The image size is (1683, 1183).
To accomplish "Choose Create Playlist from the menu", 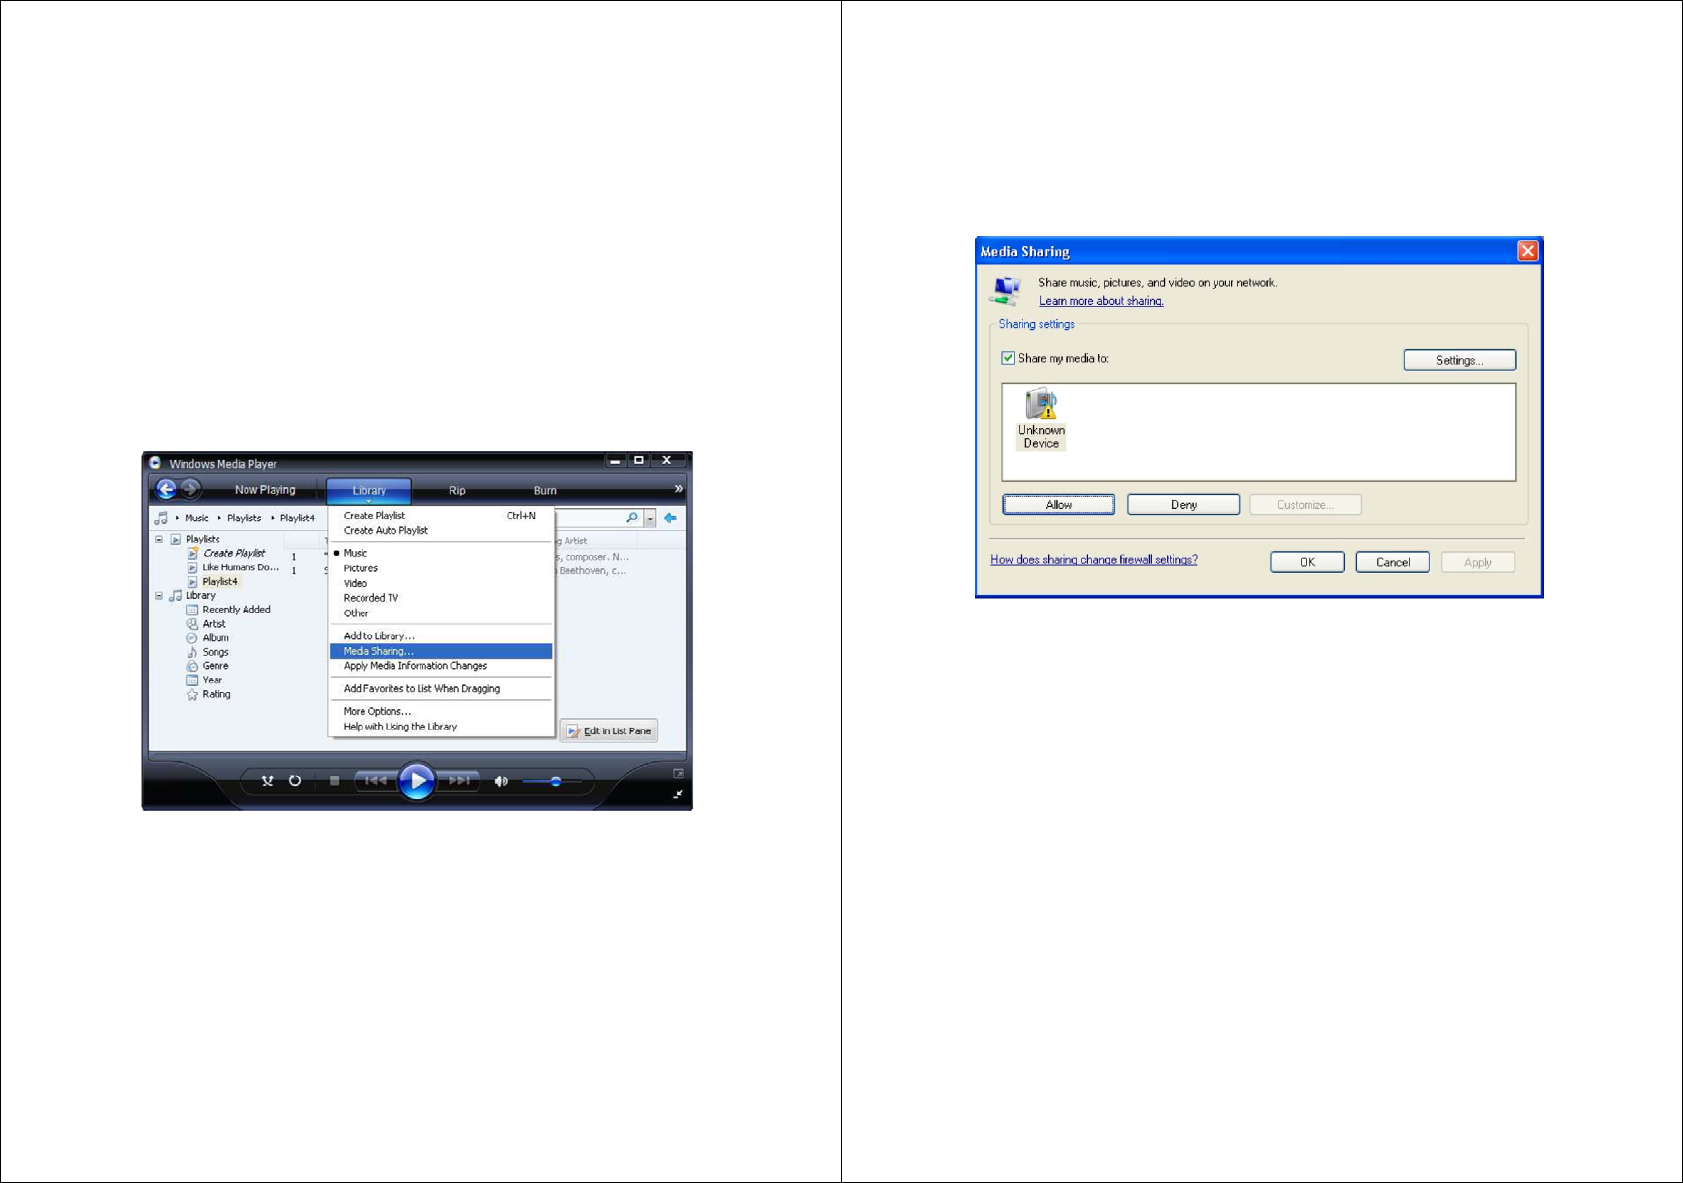I will (x=441, y=516).
